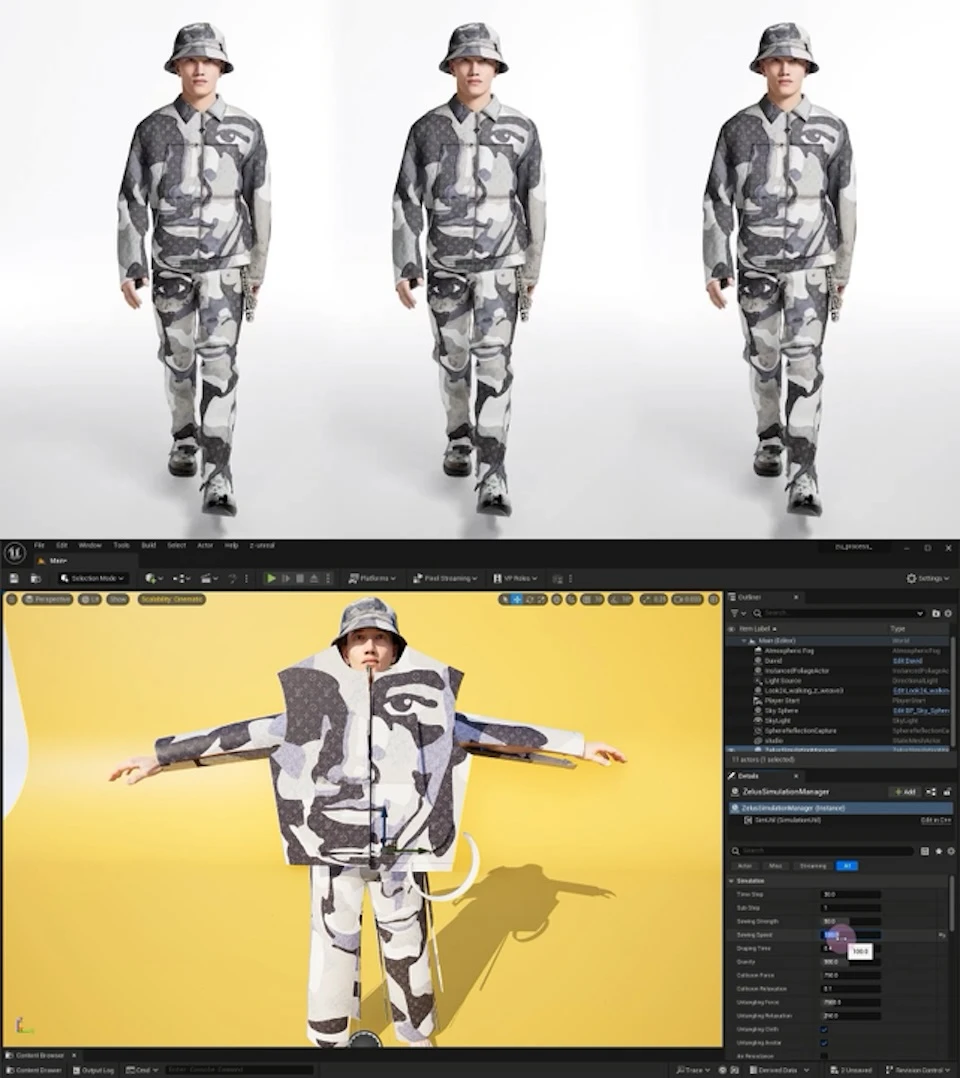The image size is (960, 1078).
Task: Click the Add button in the Details panel
Action: 905,792
